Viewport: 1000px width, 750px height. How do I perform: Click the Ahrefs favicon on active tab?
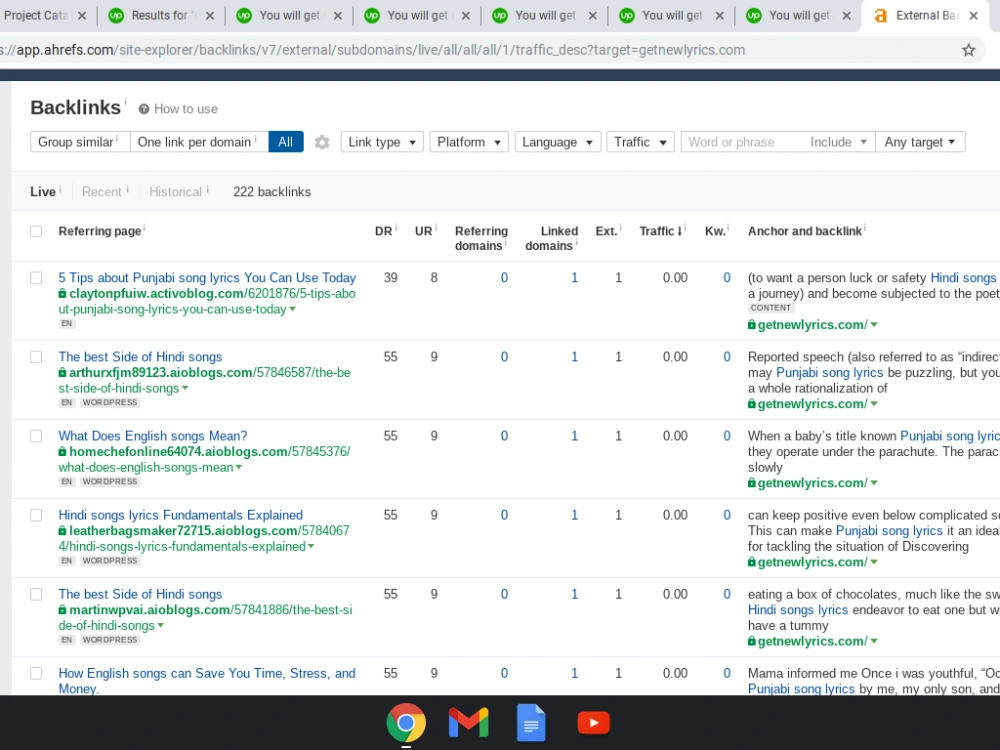[881, 15]
